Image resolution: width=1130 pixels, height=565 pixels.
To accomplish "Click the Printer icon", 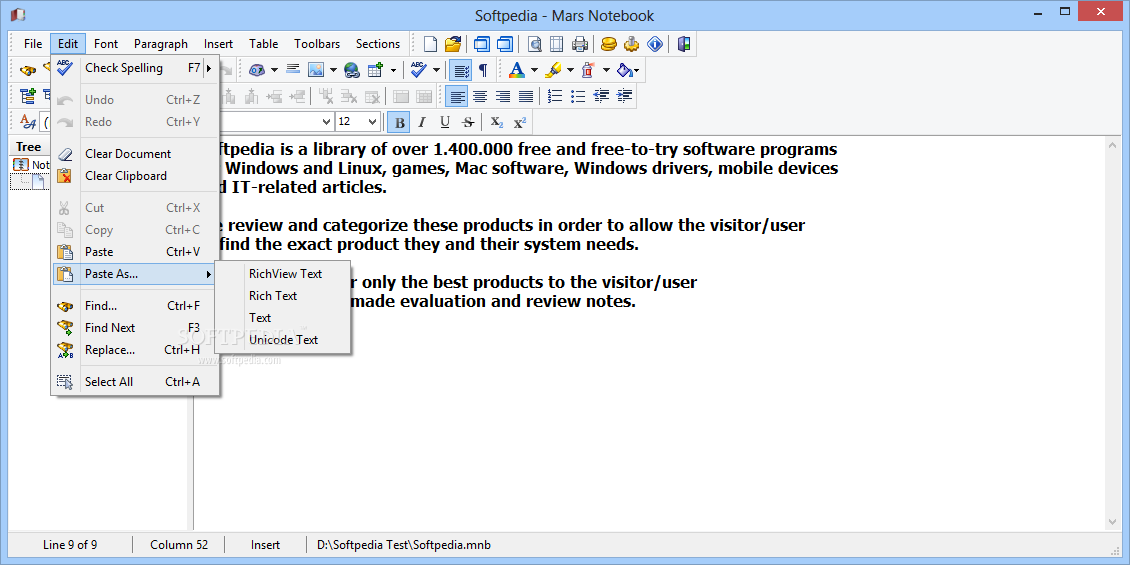I will coord(579,44).
